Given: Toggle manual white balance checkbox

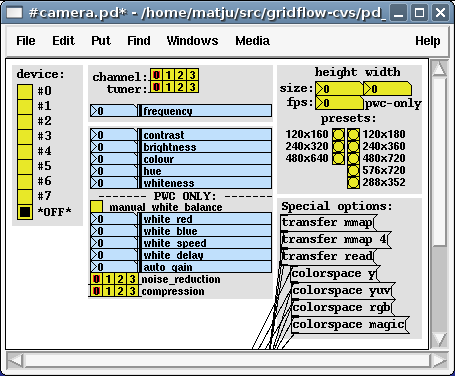Looking at the screenshot, I should (96, 207).
